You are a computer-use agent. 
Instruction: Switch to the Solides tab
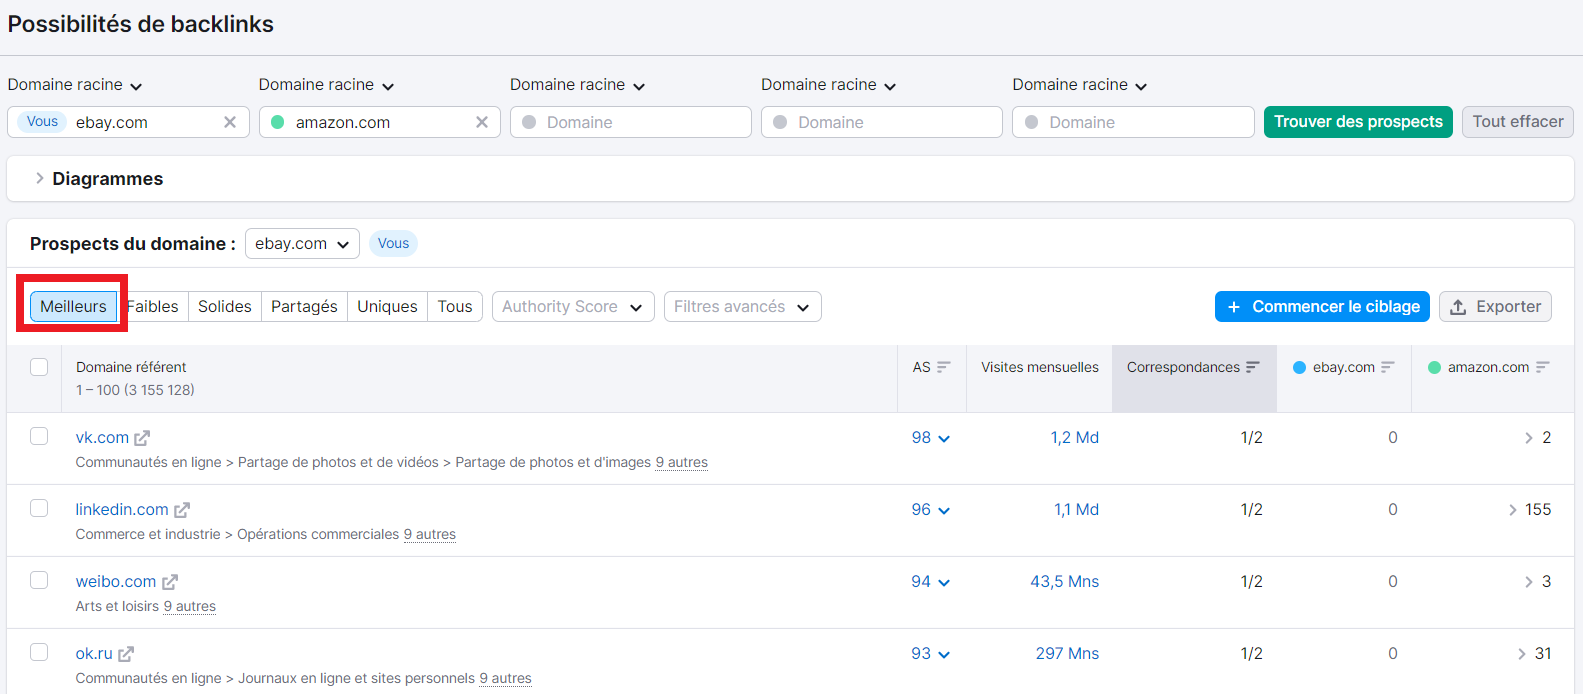[x=225, y=307]
